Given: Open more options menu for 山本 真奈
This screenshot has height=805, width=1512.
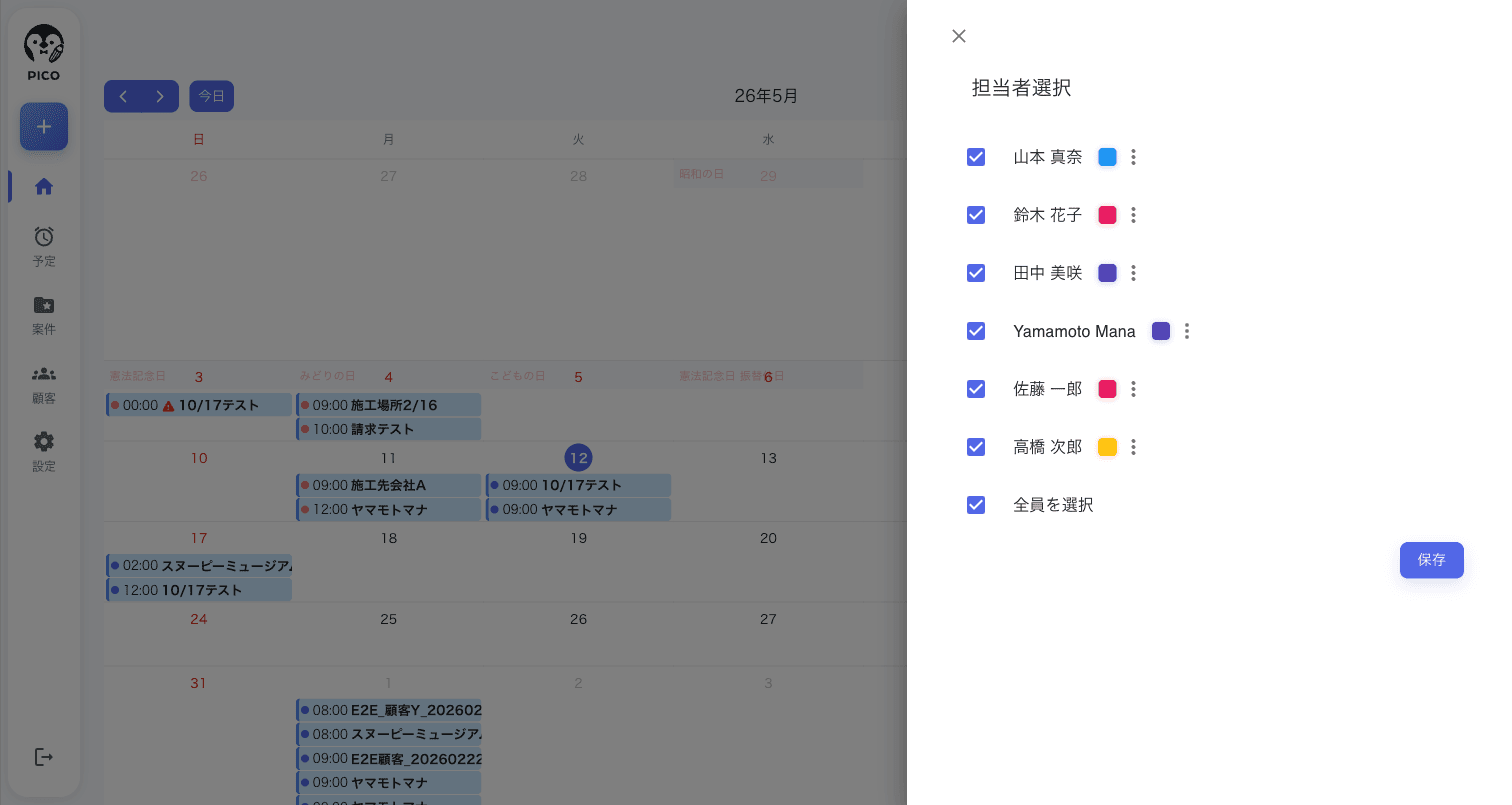Looking at the screenshot, I should coord(1133,157).
